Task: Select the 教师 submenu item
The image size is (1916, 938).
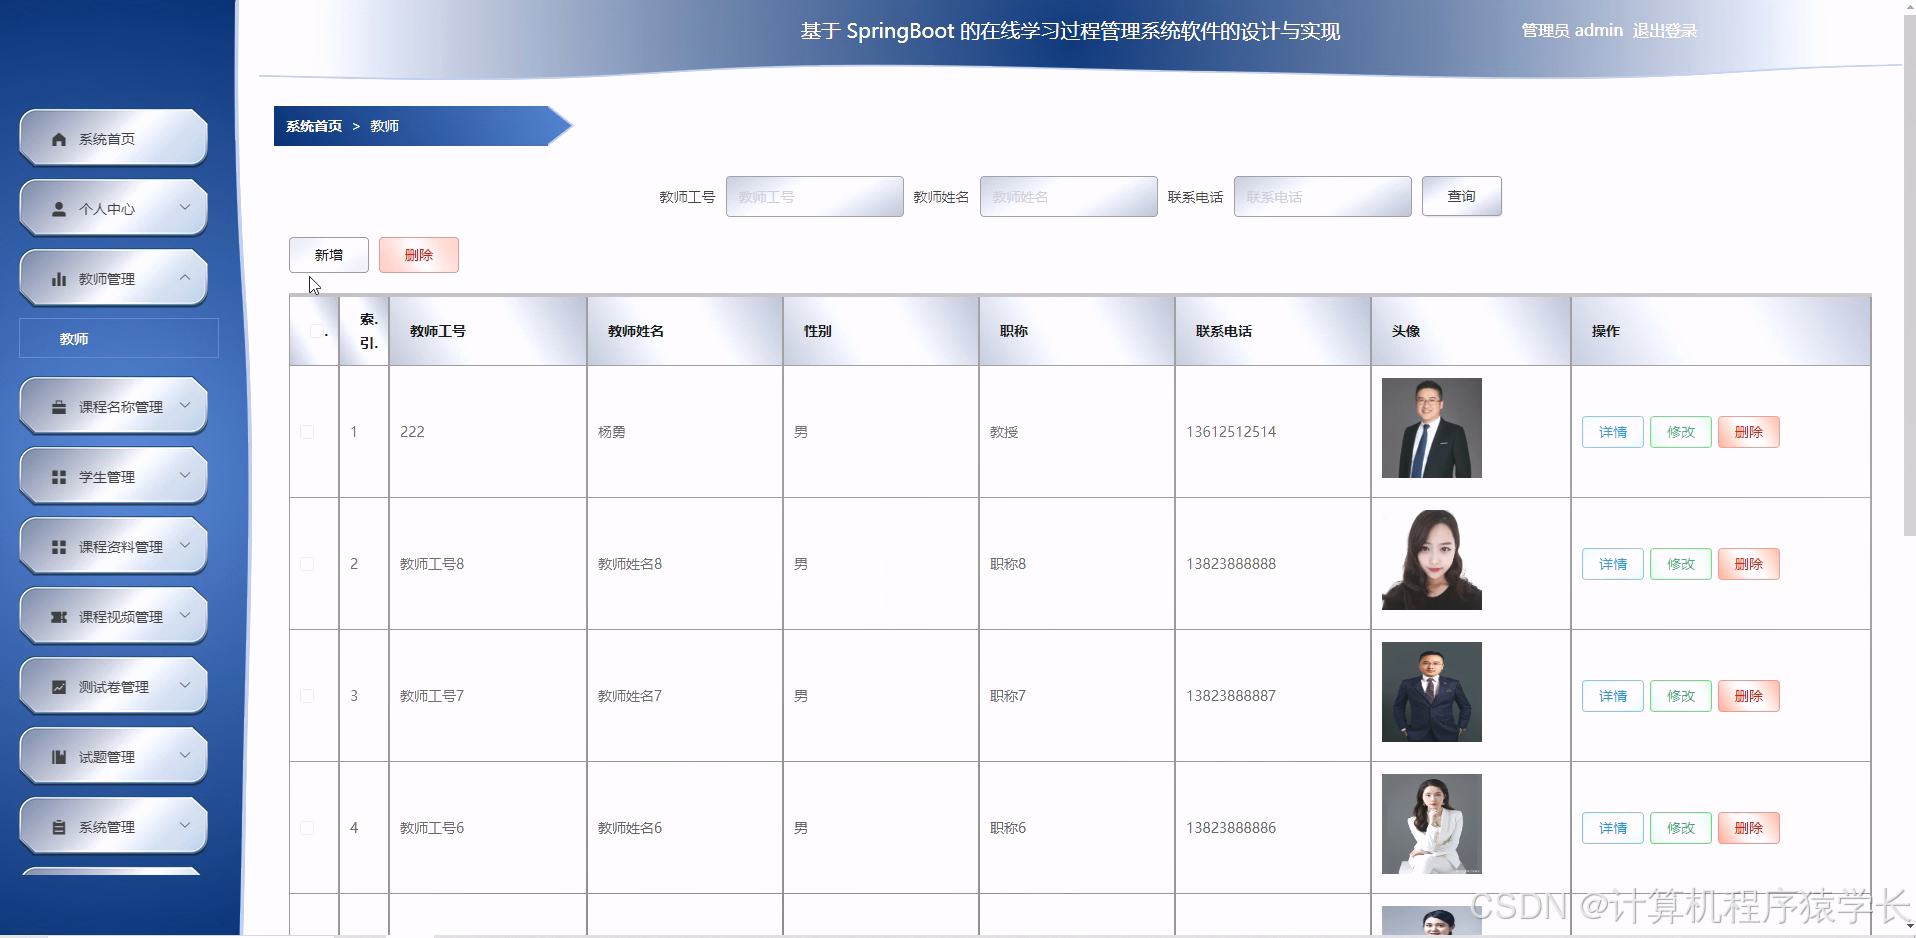Action: click(x=119, y=338)
